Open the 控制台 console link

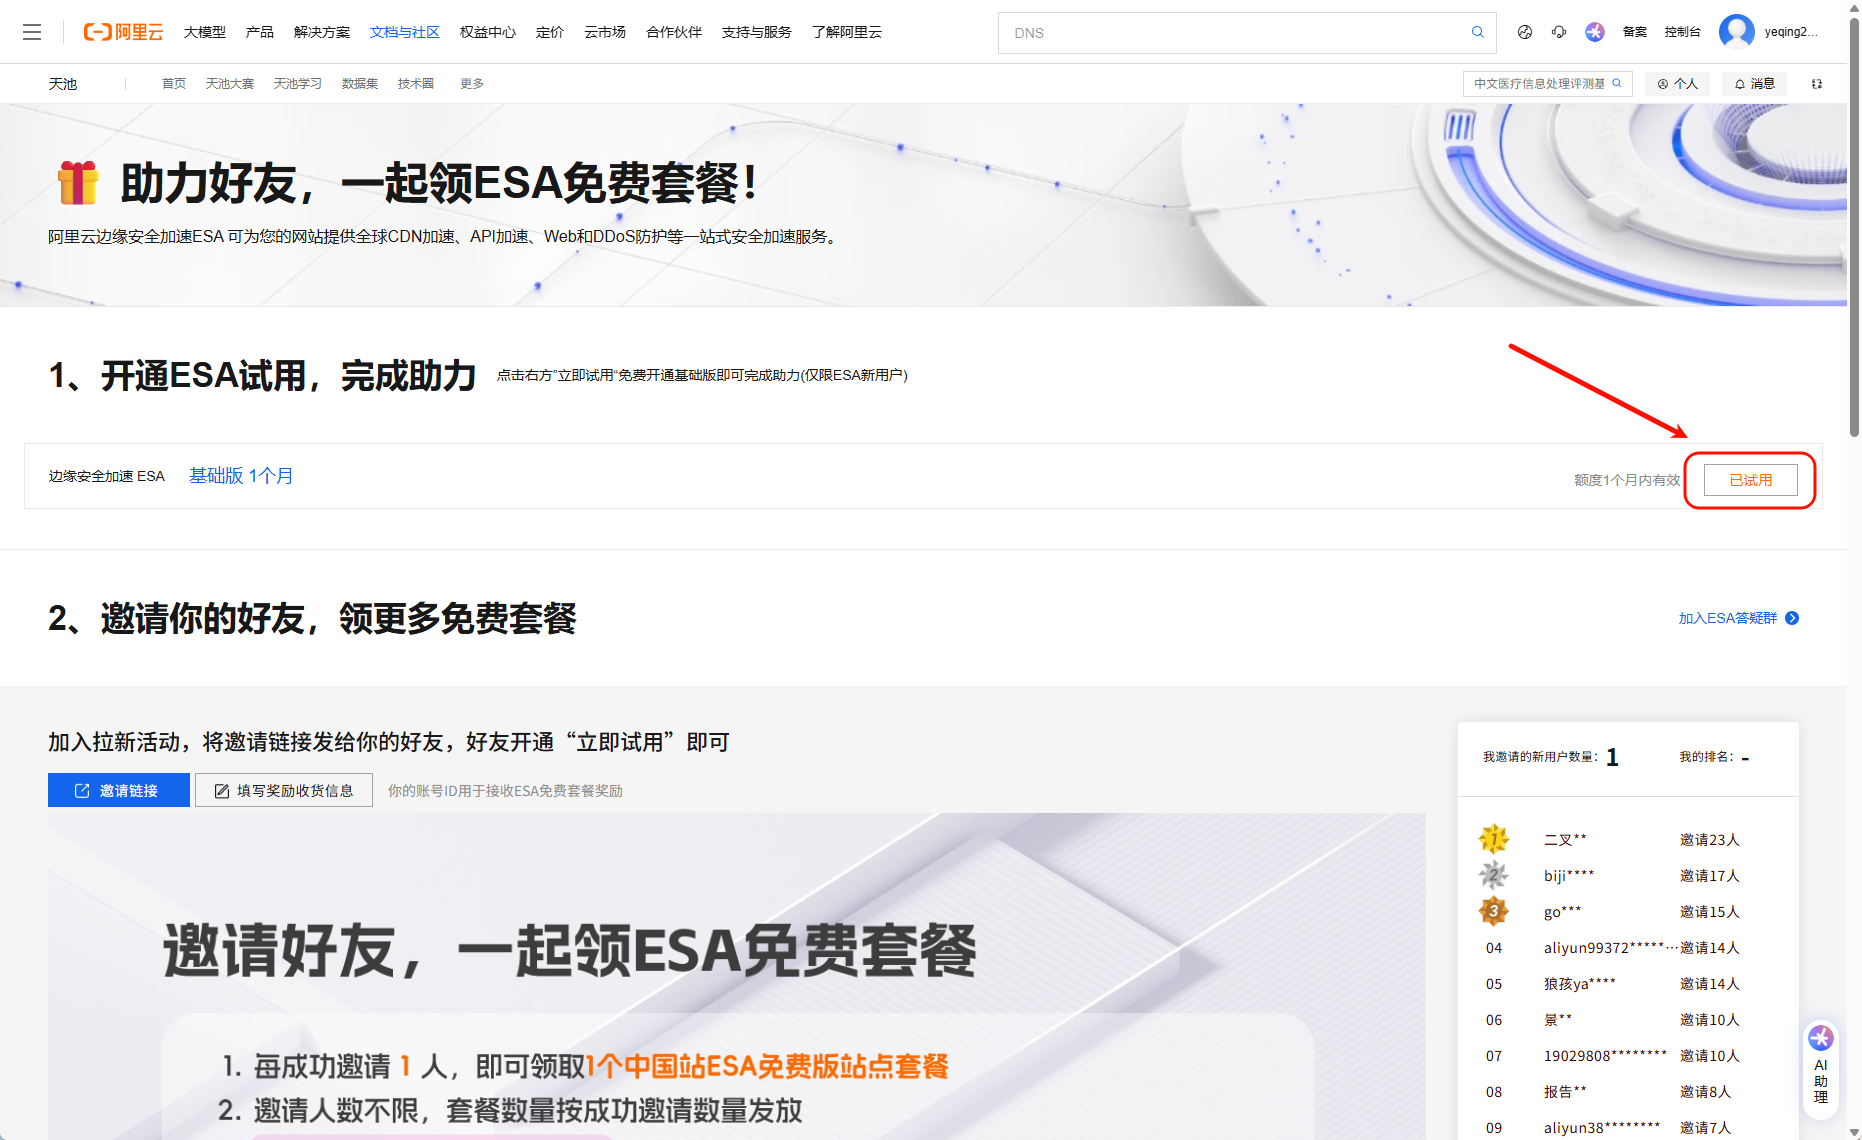(1683, 32)
